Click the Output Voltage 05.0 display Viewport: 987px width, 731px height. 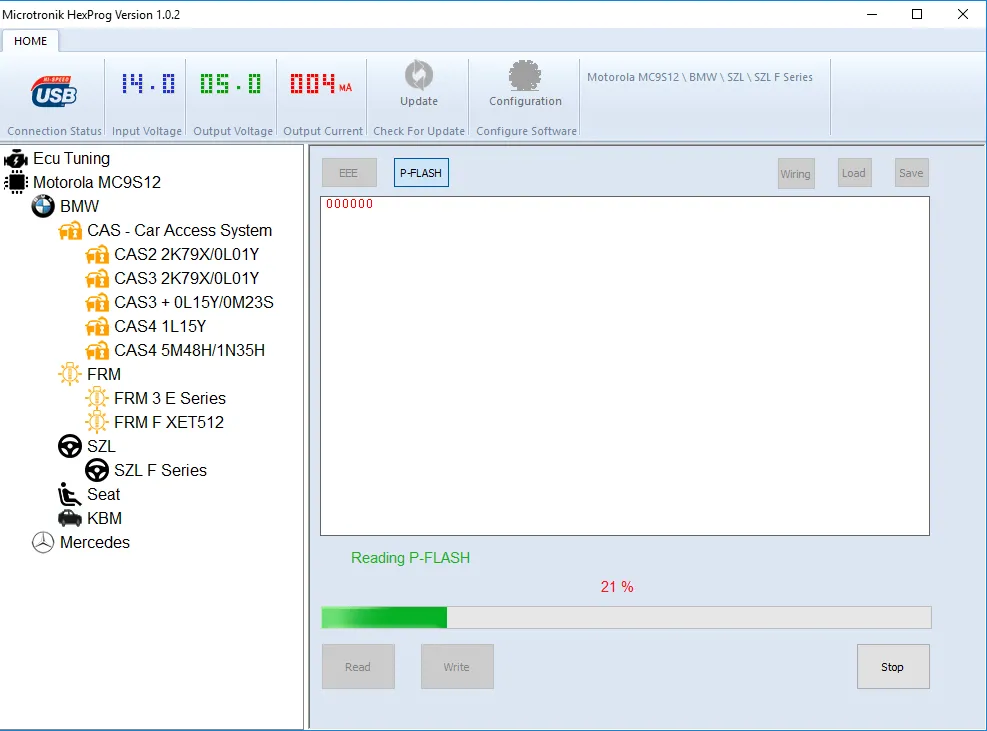pyautogui.click(x=230, y=84)
